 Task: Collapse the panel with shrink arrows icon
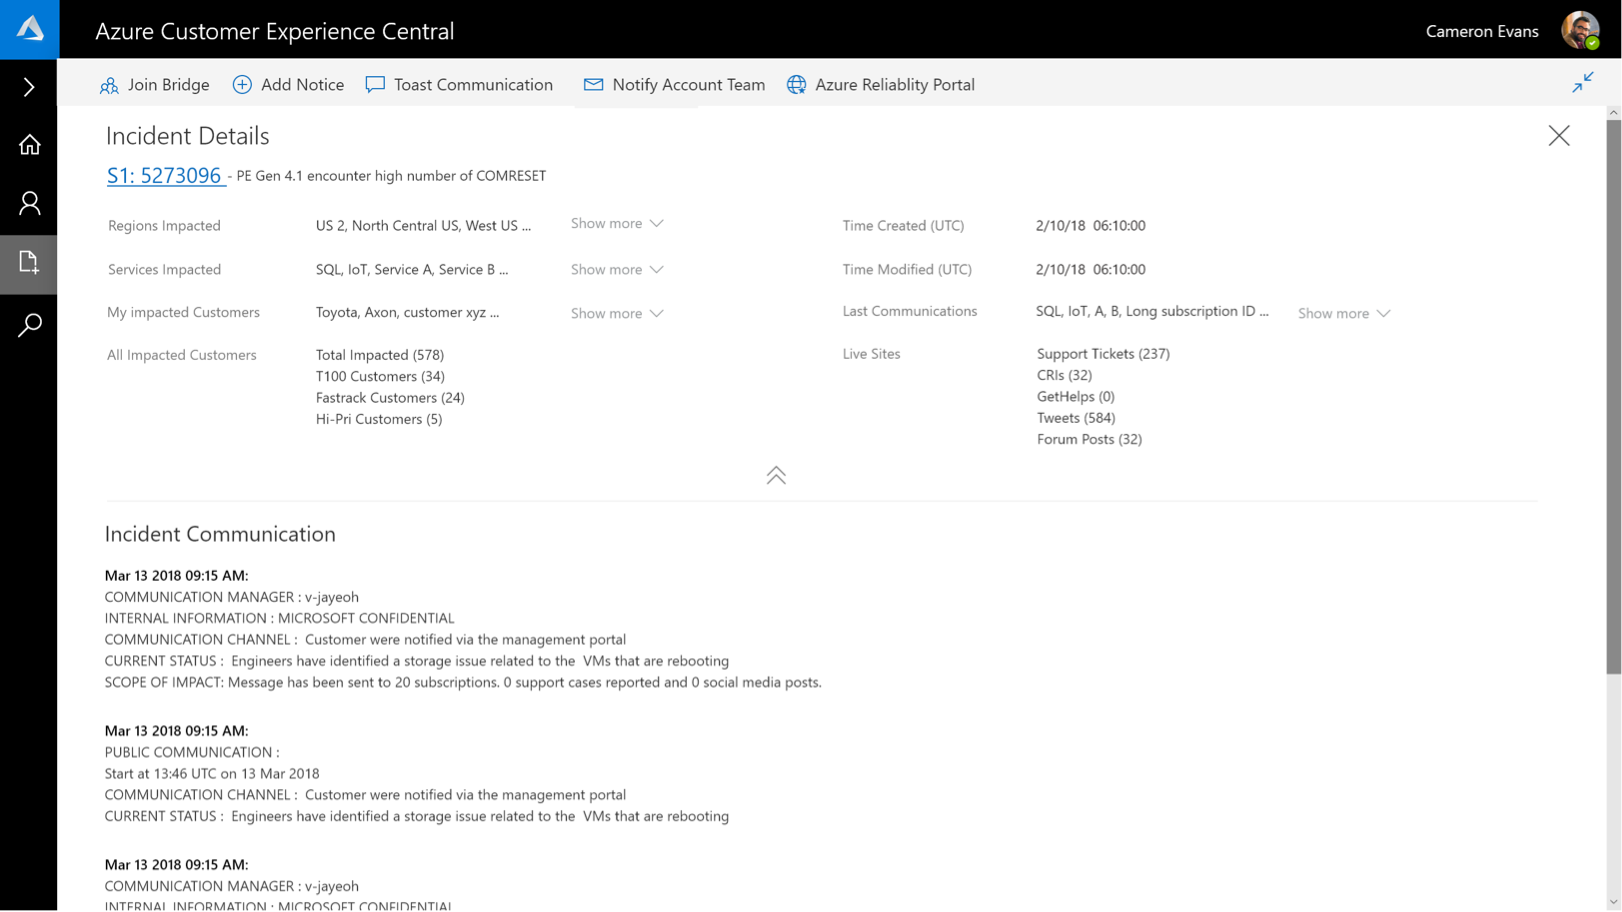1583,83
